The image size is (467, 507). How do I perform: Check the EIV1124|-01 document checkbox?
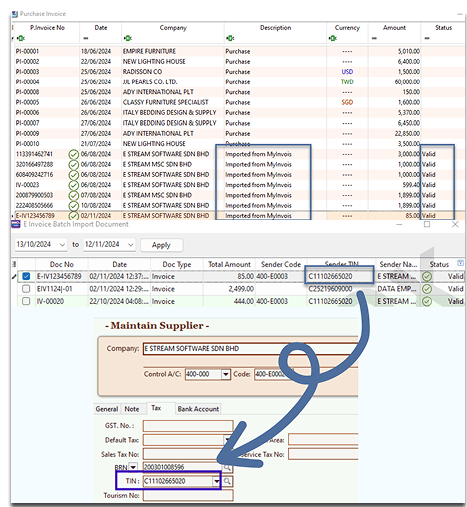pyautogui.click(x=26, y=289)
